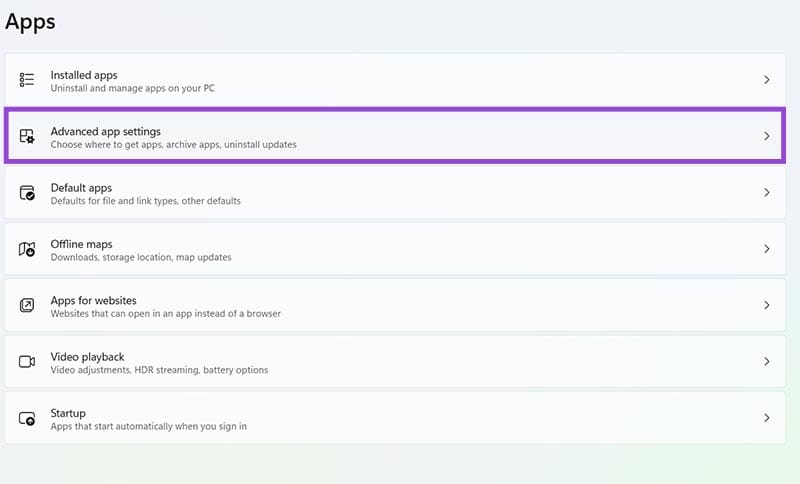
Task: Select the Offline maps label
Action: click(x=81, y=244)
